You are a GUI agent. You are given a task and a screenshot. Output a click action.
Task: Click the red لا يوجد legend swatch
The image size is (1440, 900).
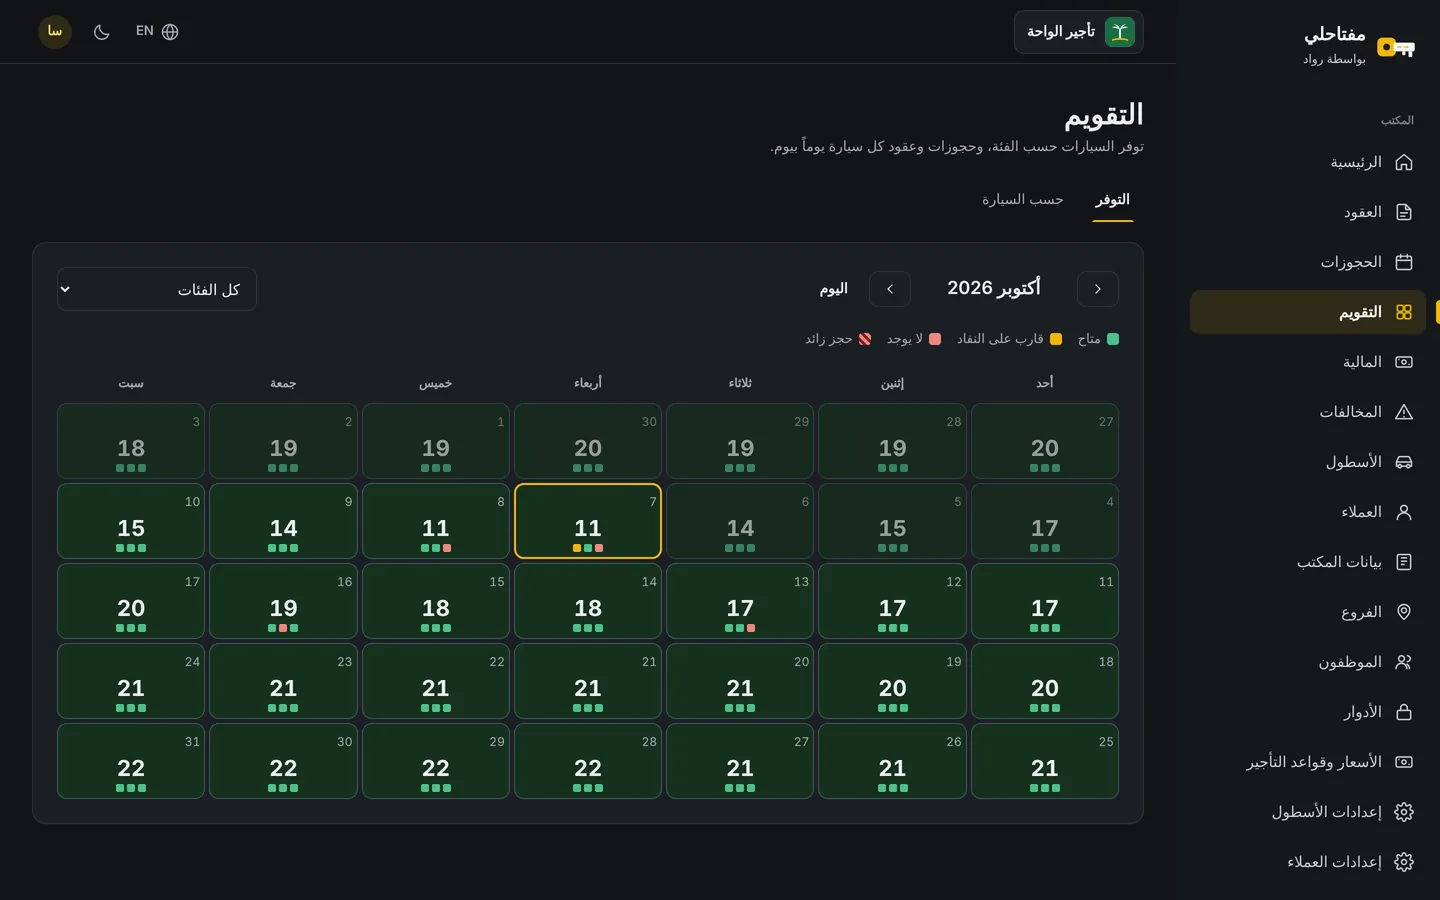(935, 339)
